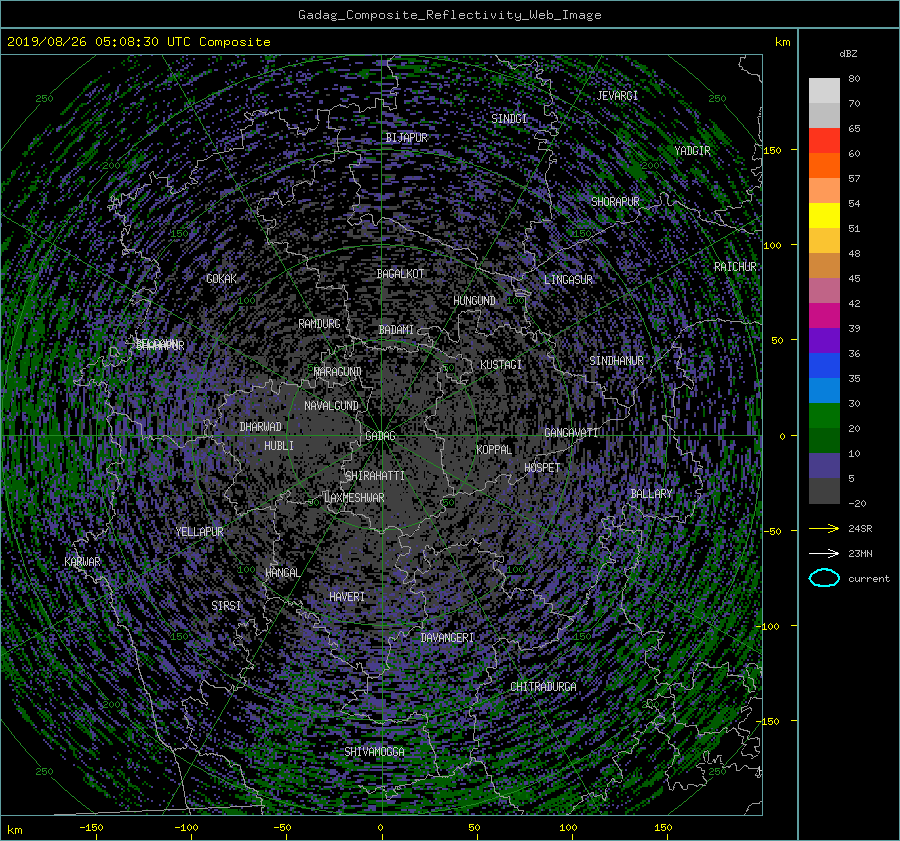
Task: Click the dBZ legend heading
Action: pos(848,54)
